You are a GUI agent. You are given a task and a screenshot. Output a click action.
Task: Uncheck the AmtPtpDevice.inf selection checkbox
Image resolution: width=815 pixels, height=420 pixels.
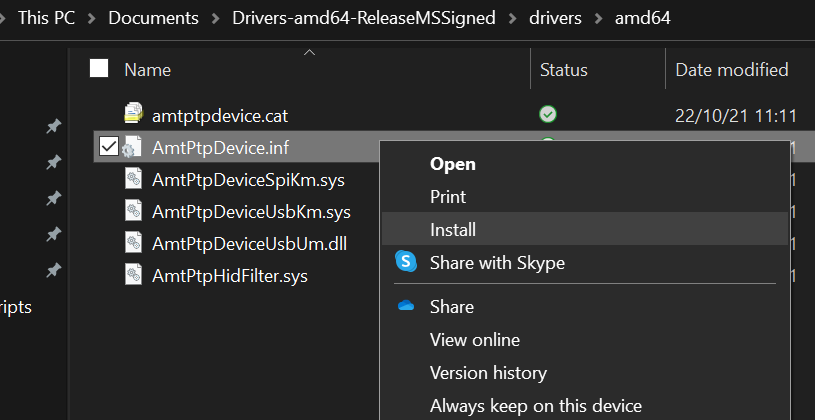(x=109, y=147)
